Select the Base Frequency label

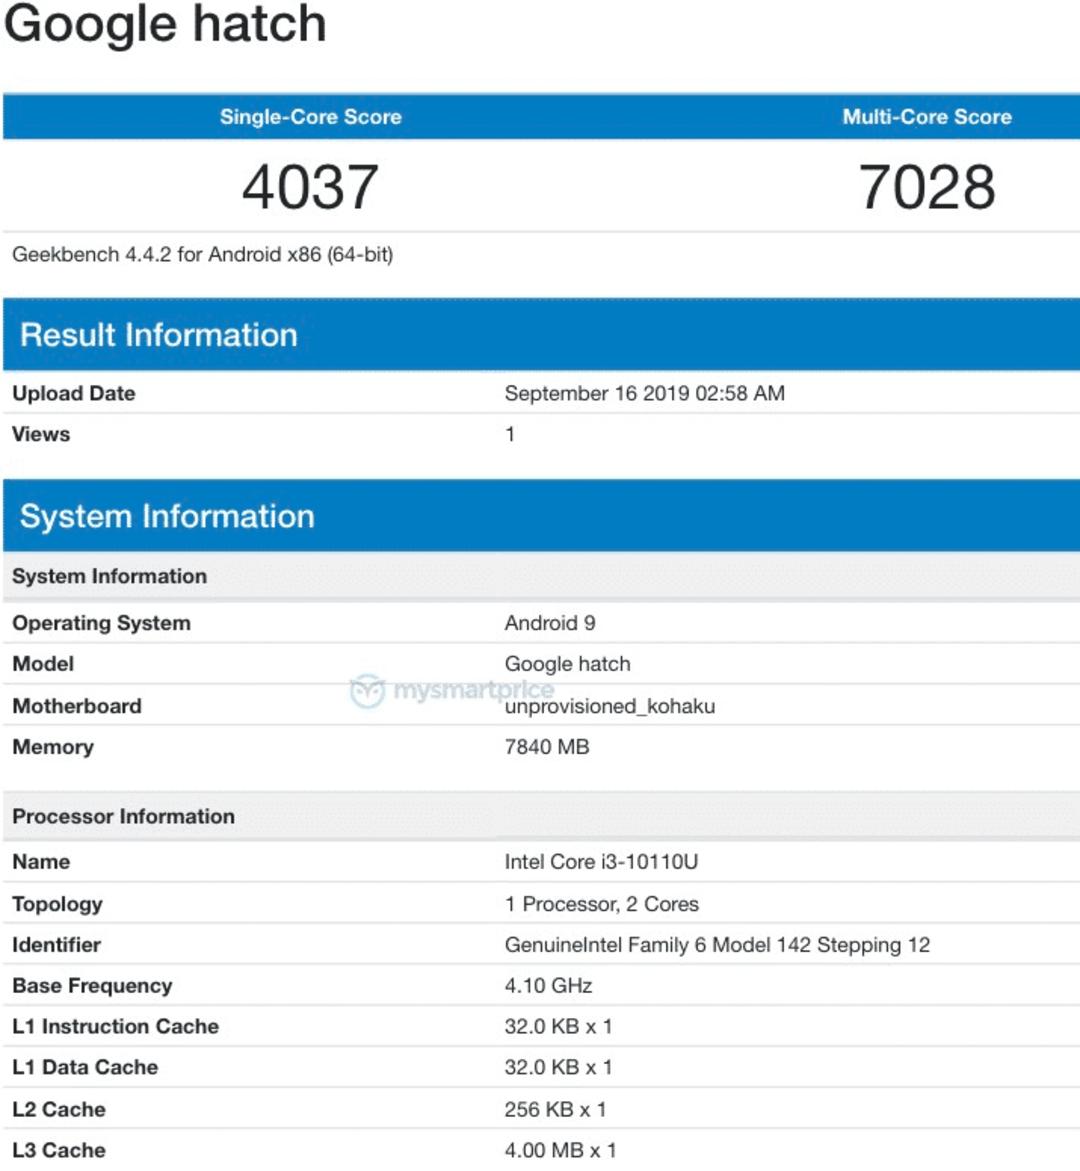pos(93,987)
